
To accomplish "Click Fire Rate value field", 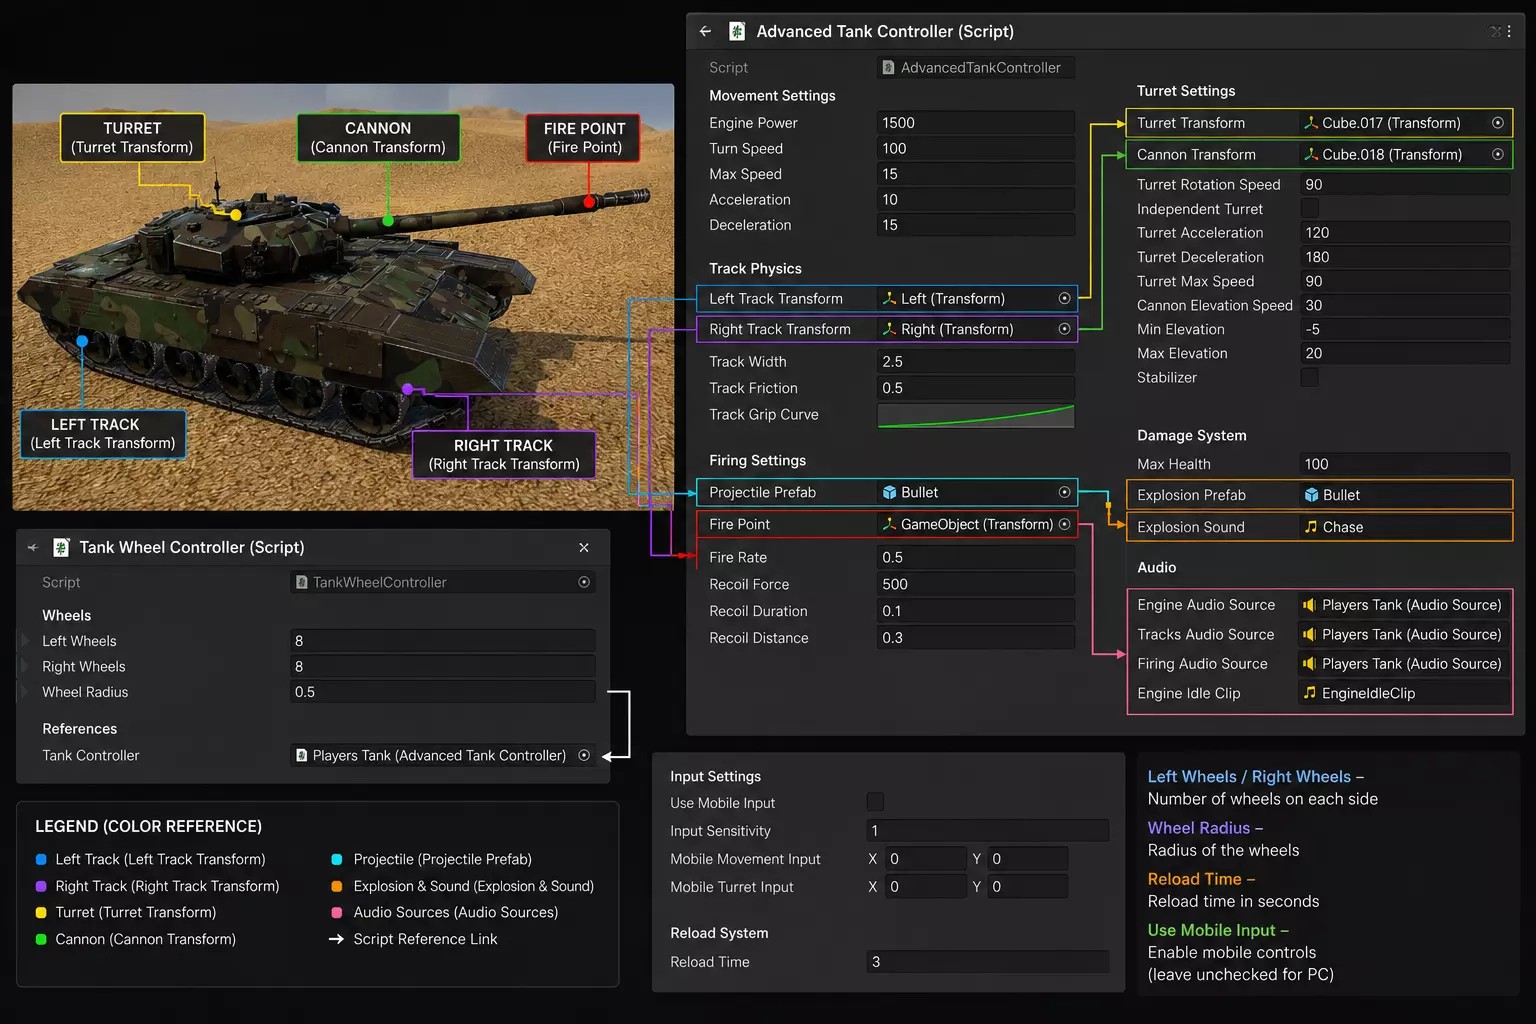I will pos(976,557).
